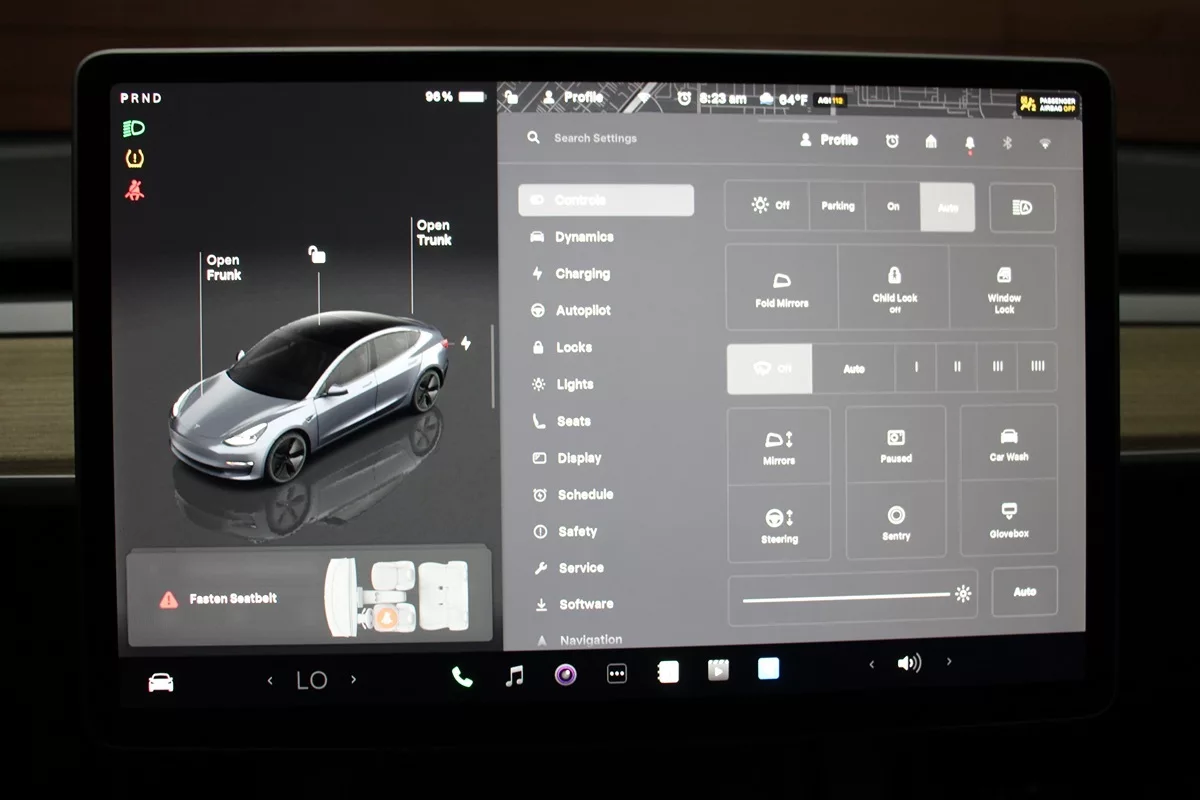The image size is (1200, 800).
Task: Toggle Child Lock
Action: 894,288
